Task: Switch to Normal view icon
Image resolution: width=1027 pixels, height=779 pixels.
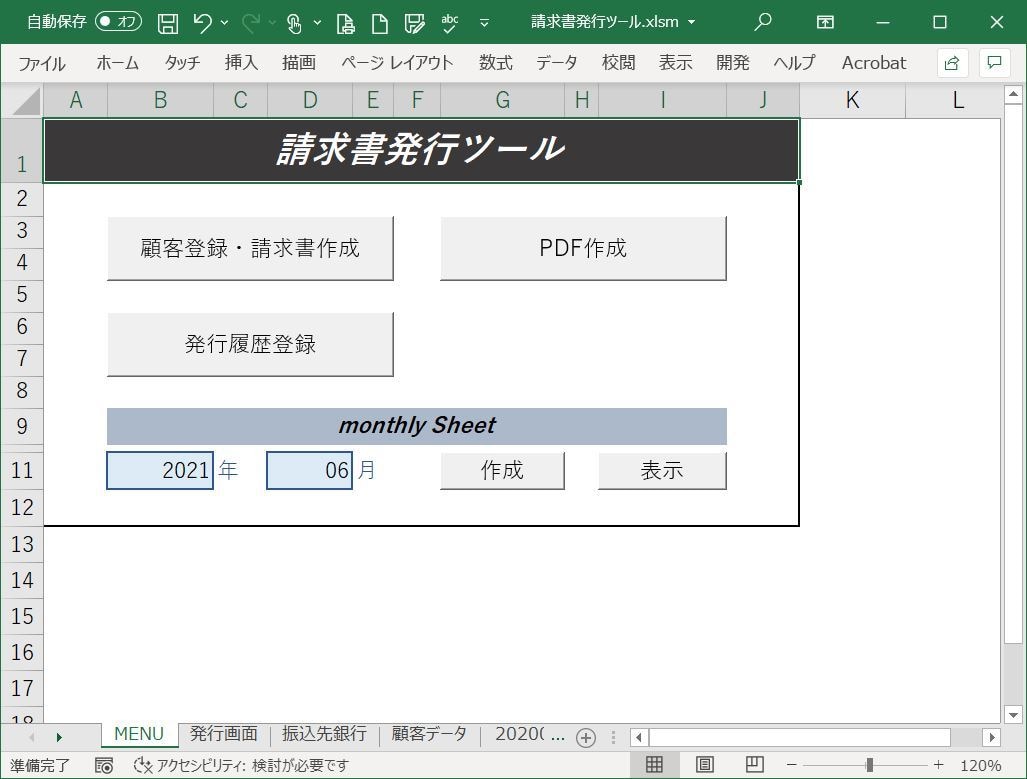Action: click(x=654, y=765)
